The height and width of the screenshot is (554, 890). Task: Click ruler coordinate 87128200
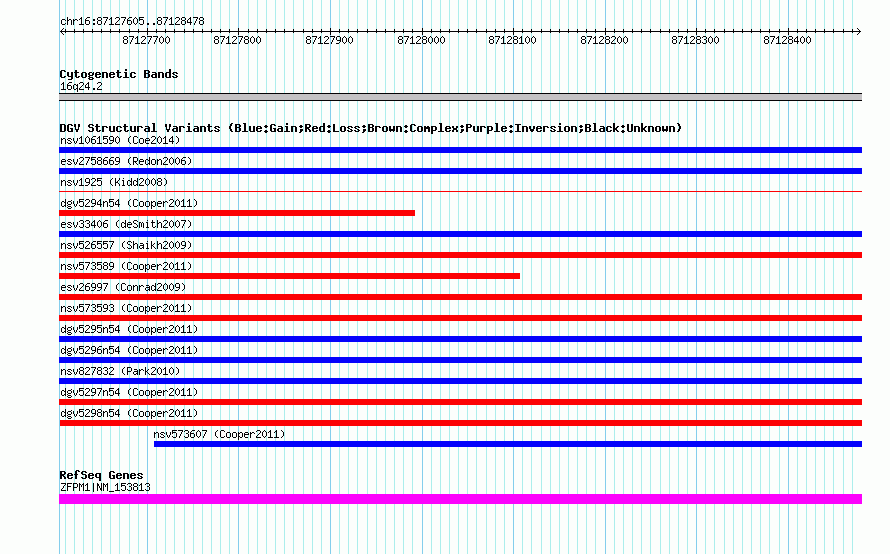pyautogui.click(x=604, y=40)
